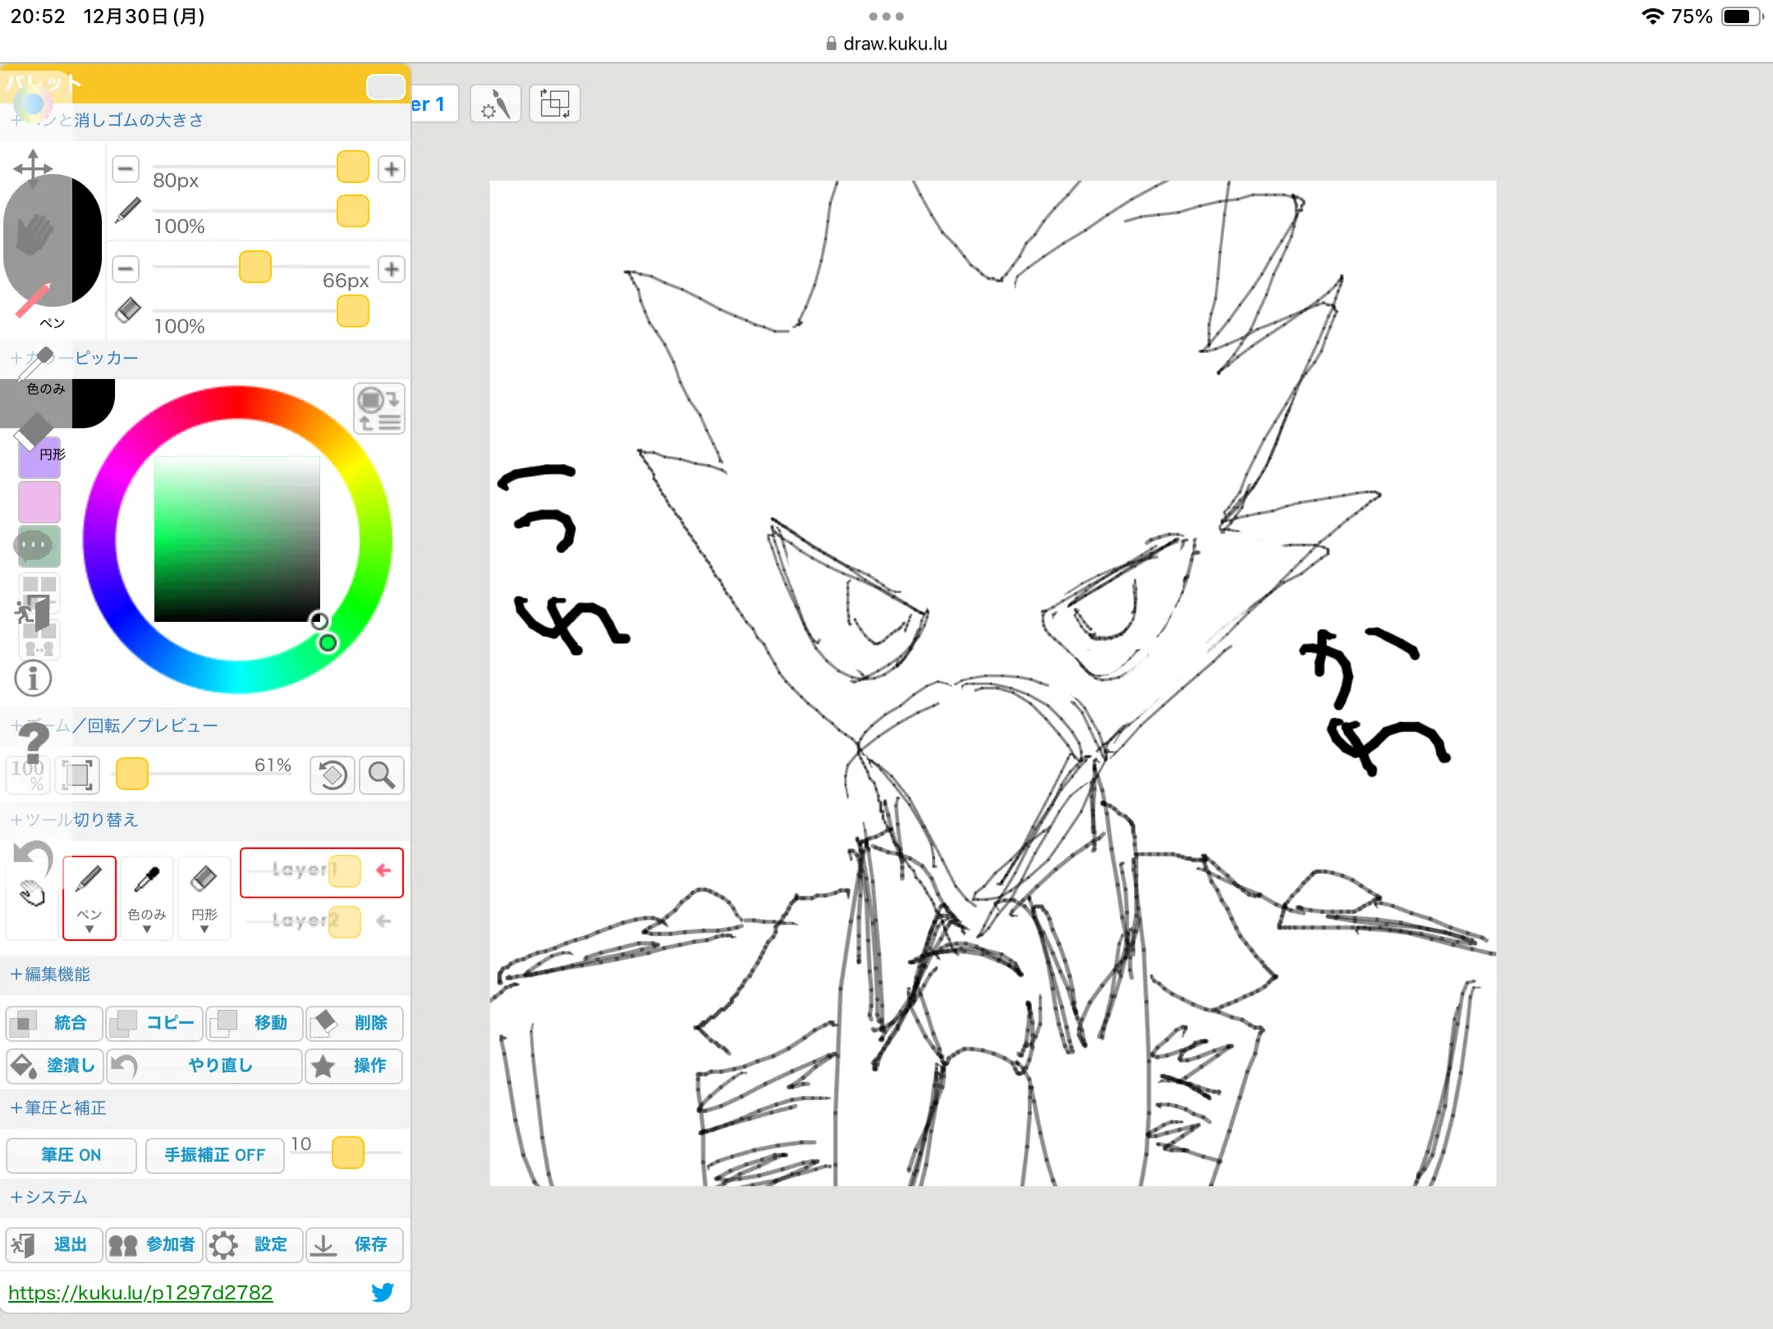Click the stabilizer strength slider handle
The image size is (1773, 1329).
[348, 1152]
